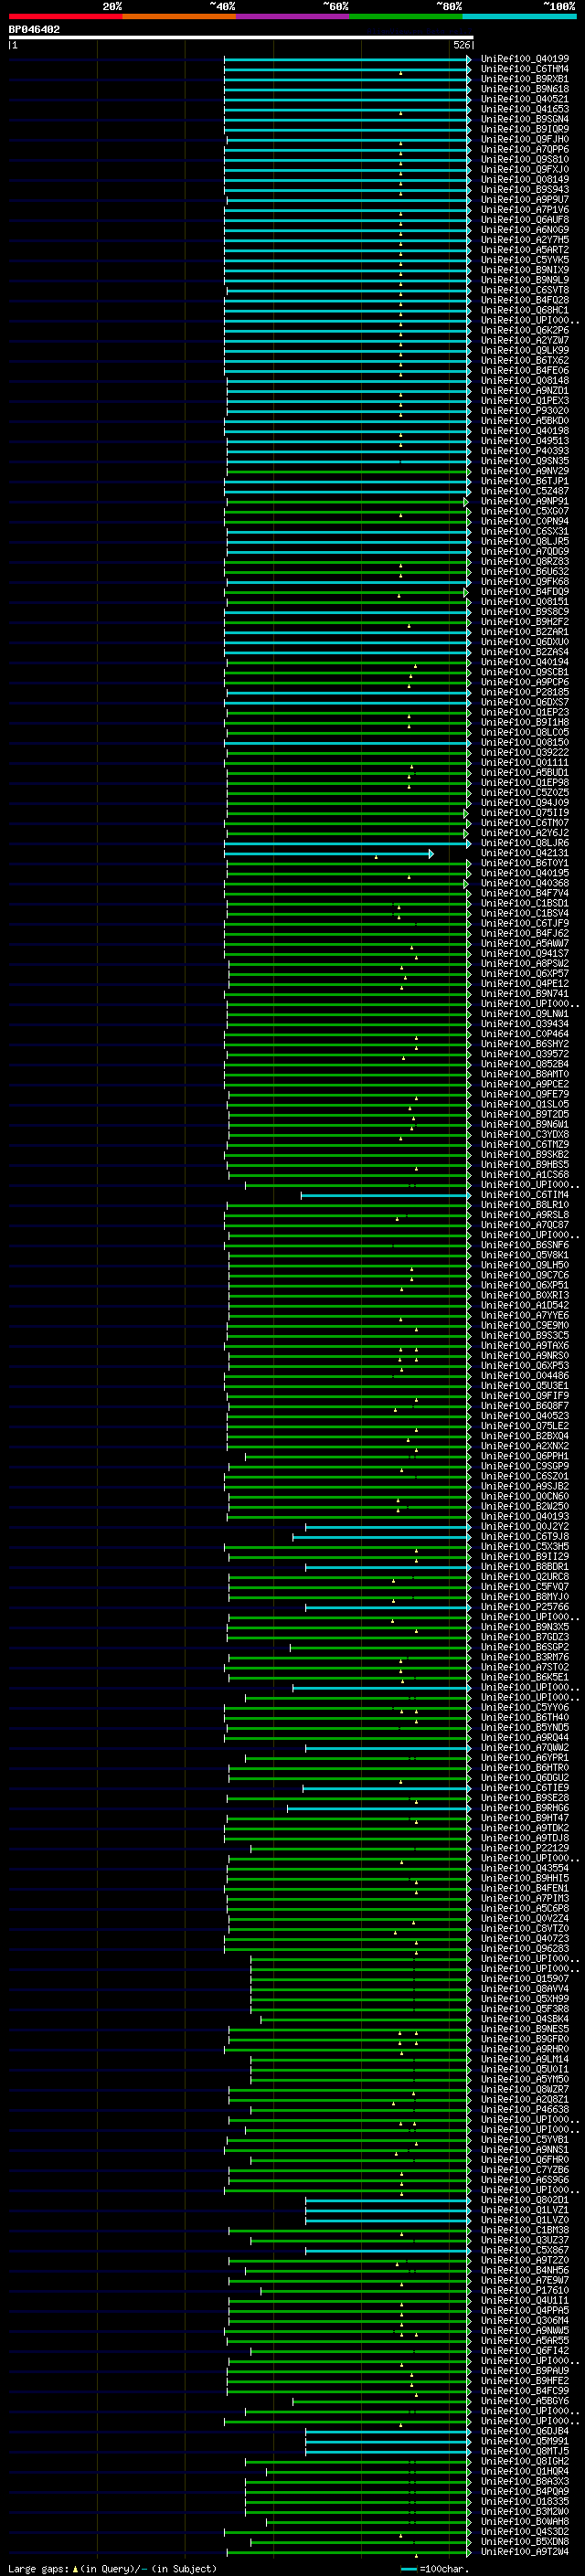Click label UniRef100_Q9LK99
585x2576 pixels.
525,350
